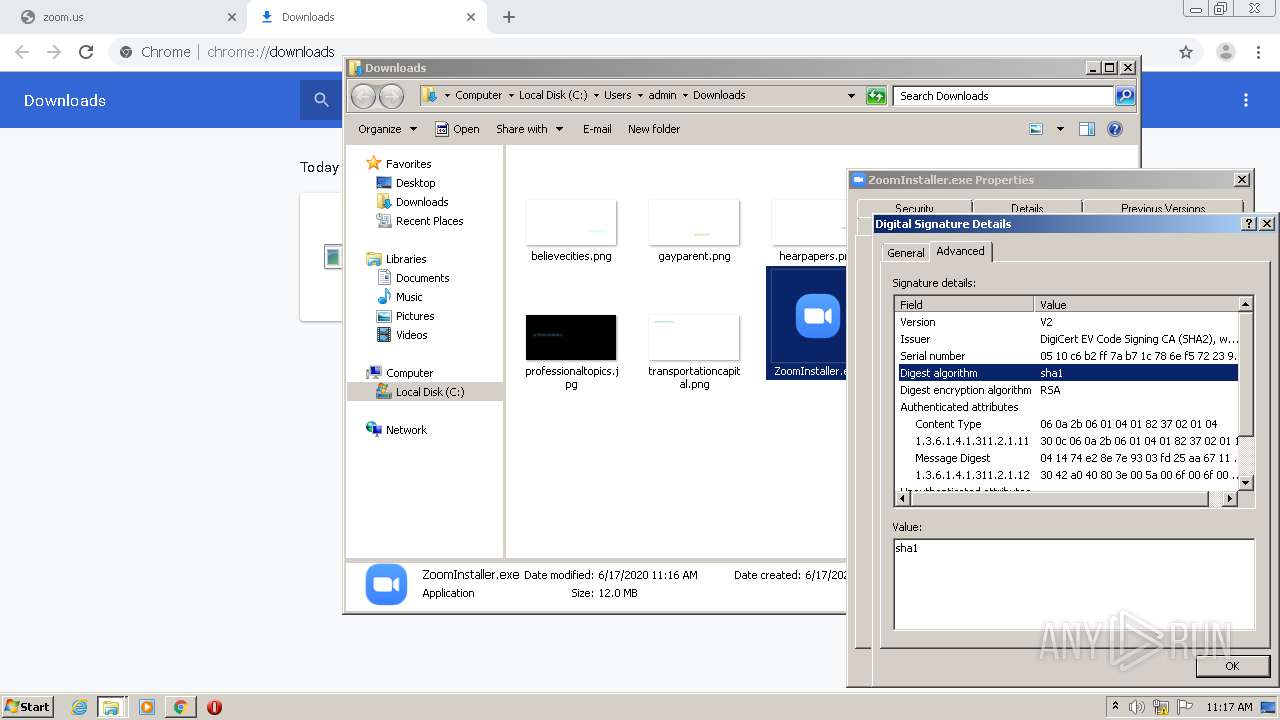
Task: Toggle the preview pane icon
Action: pyautogui.click(x=1087, y=129)
